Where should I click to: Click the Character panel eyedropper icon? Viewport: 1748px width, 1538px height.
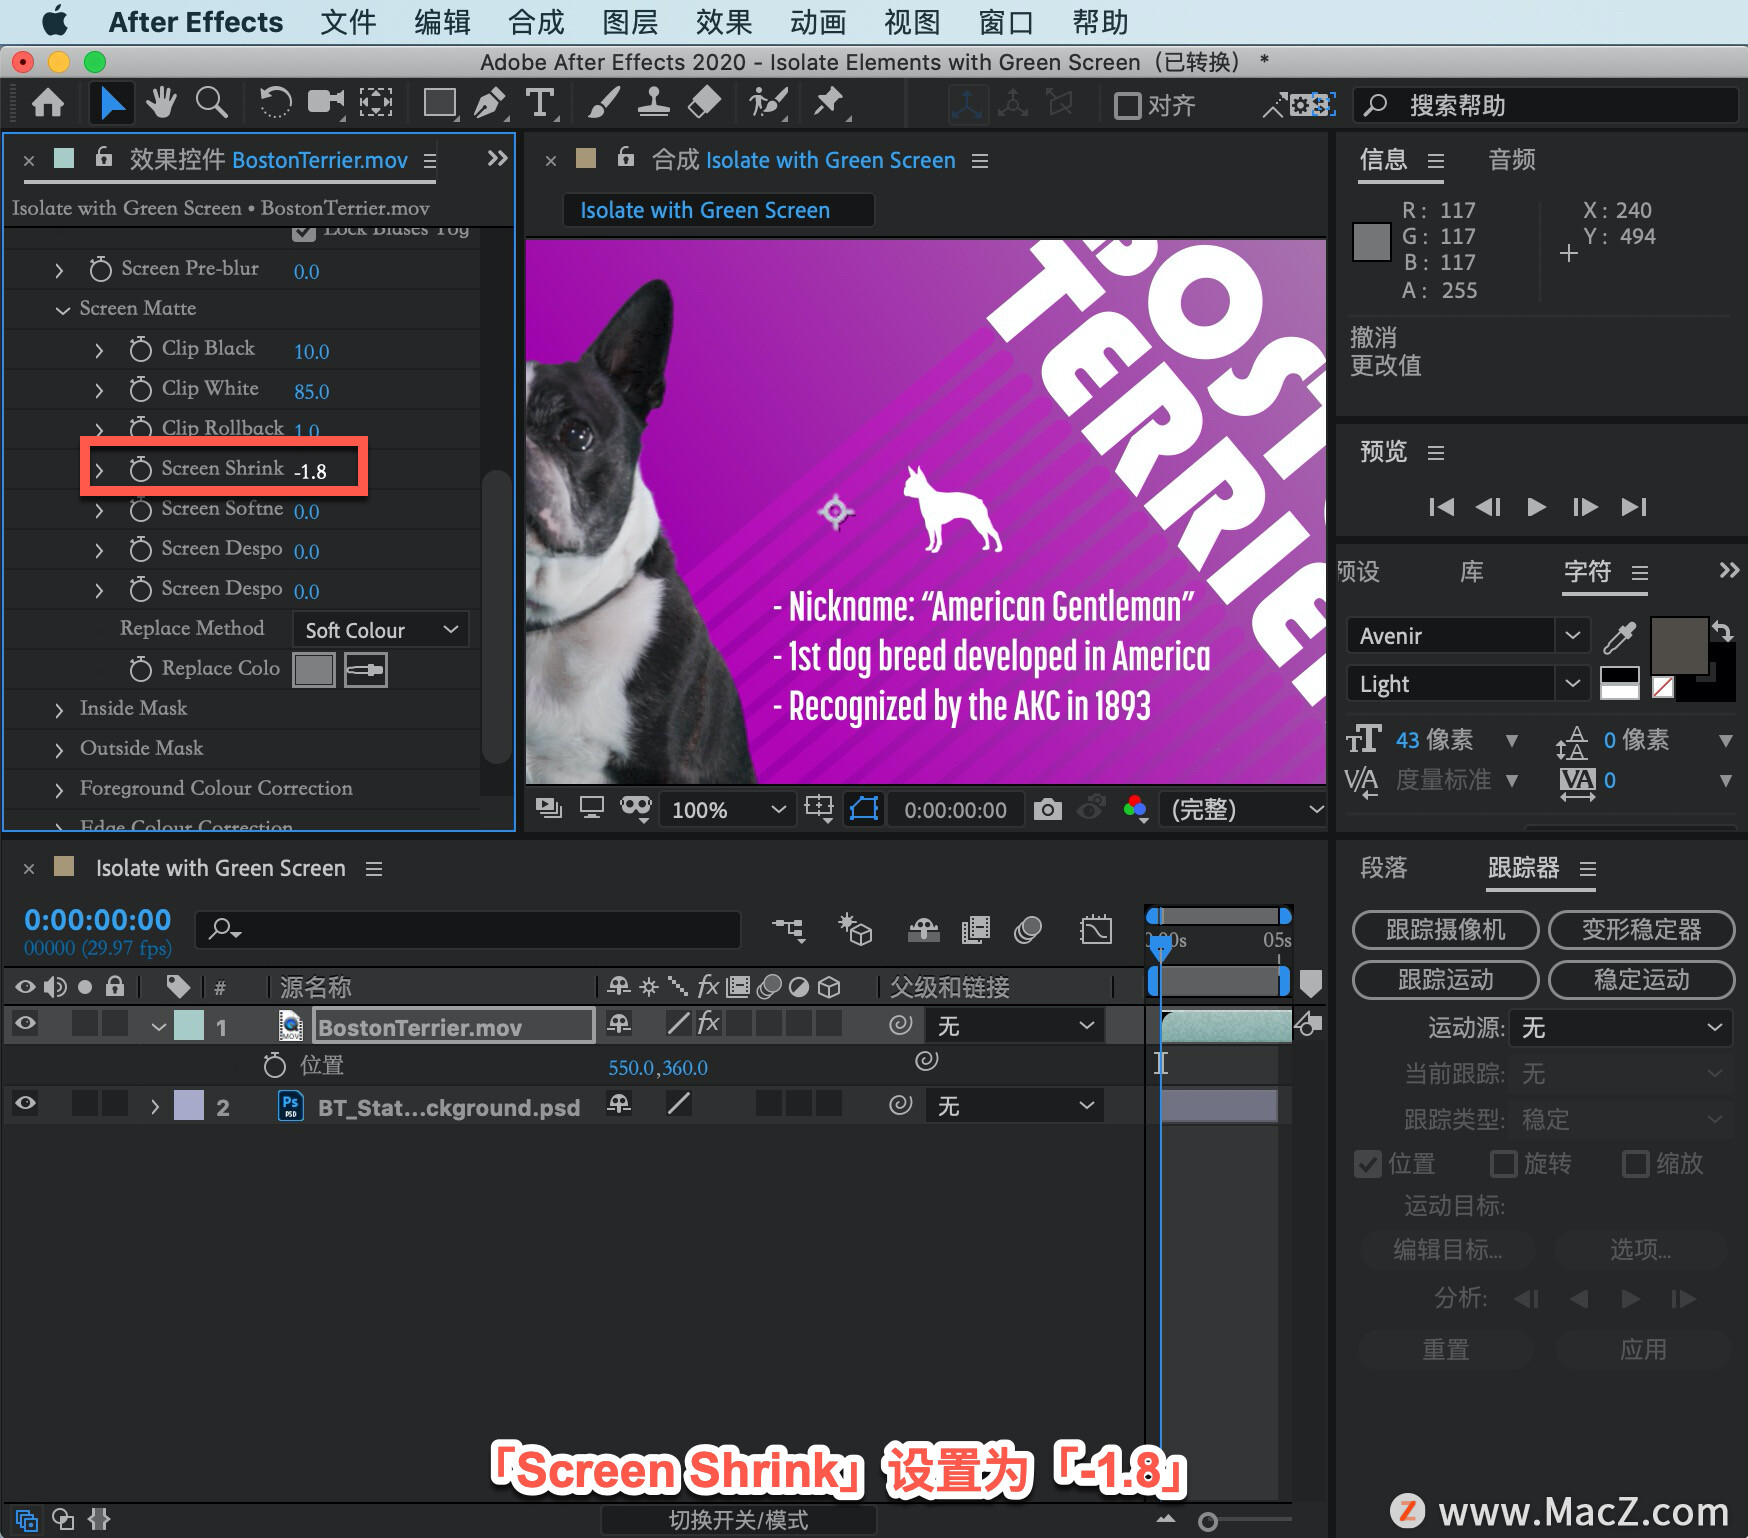(x=1619, y=636)
